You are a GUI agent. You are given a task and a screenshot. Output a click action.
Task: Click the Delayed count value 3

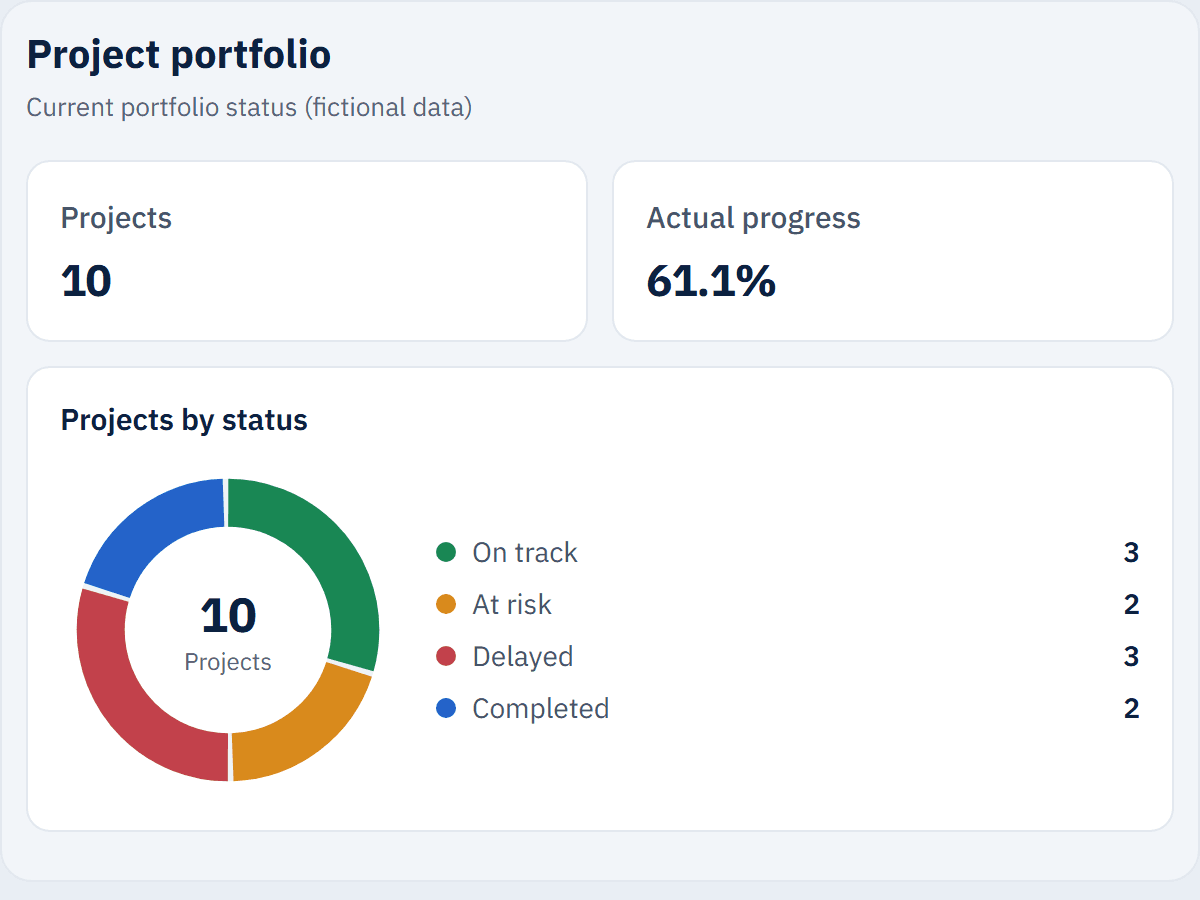tap(1131, 656)
